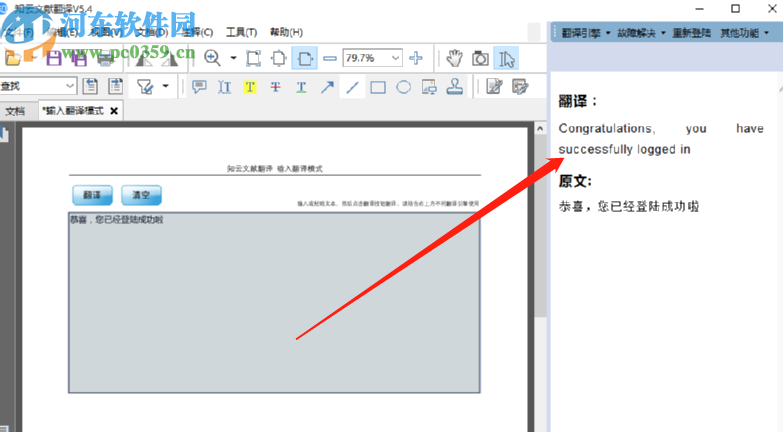Fit the whole page in view
Image resolution: width=783 pixels, height=432 pixels.
click(279, 58)
